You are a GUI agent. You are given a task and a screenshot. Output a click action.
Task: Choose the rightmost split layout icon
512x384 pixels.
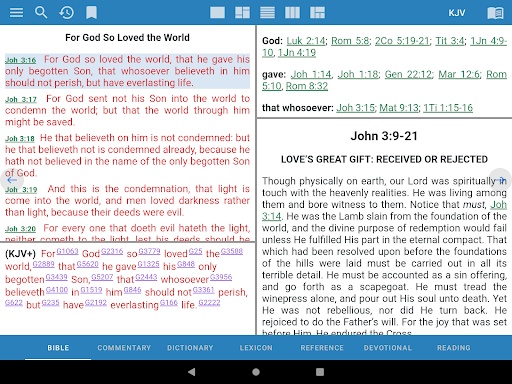click(317, 13)
